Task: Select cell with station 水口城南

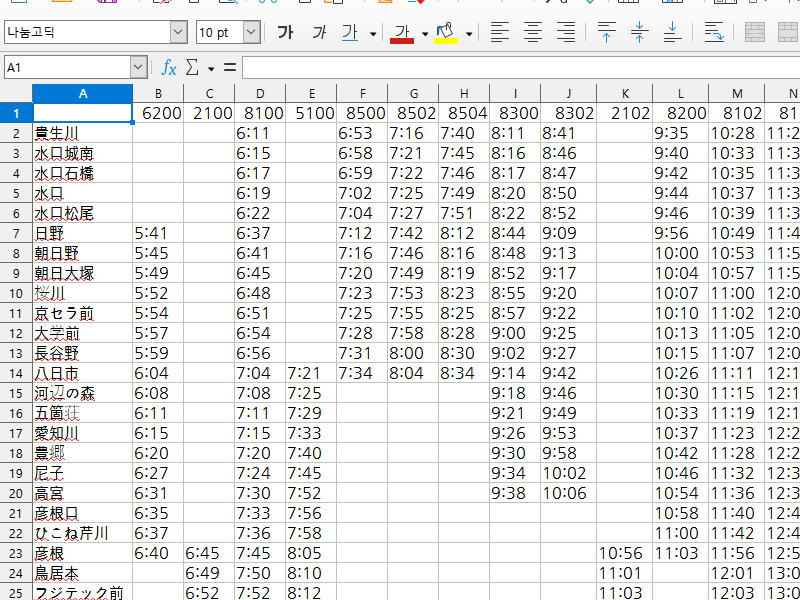Action: pos(83,153)
